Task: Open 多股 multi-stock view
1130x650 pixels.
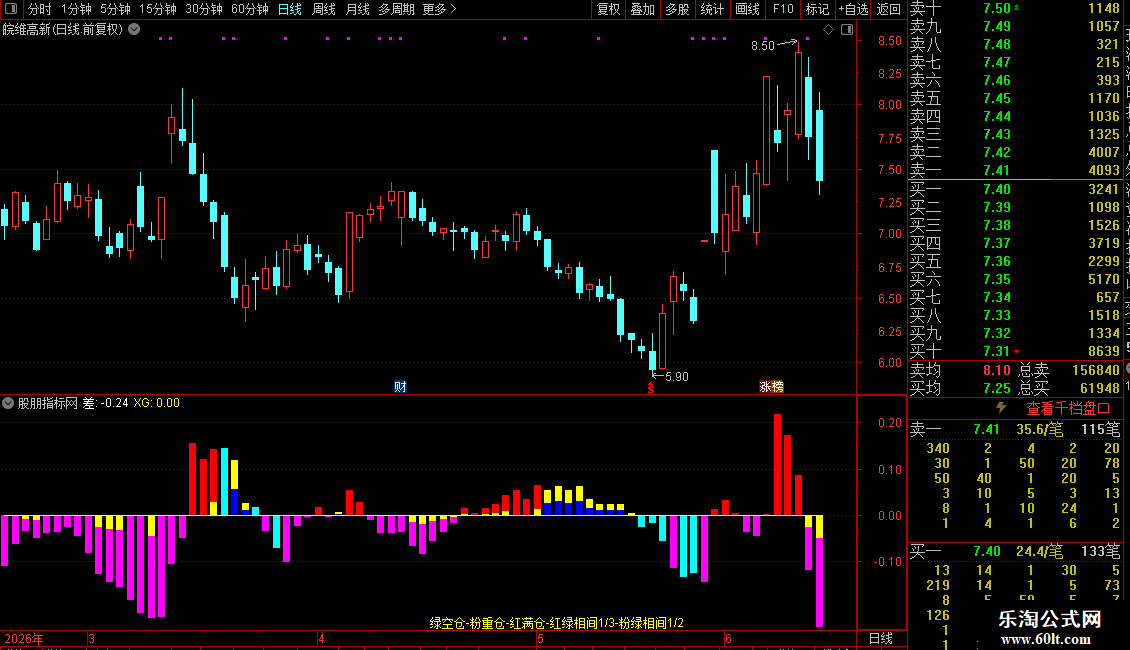Action: coord(677,9)
